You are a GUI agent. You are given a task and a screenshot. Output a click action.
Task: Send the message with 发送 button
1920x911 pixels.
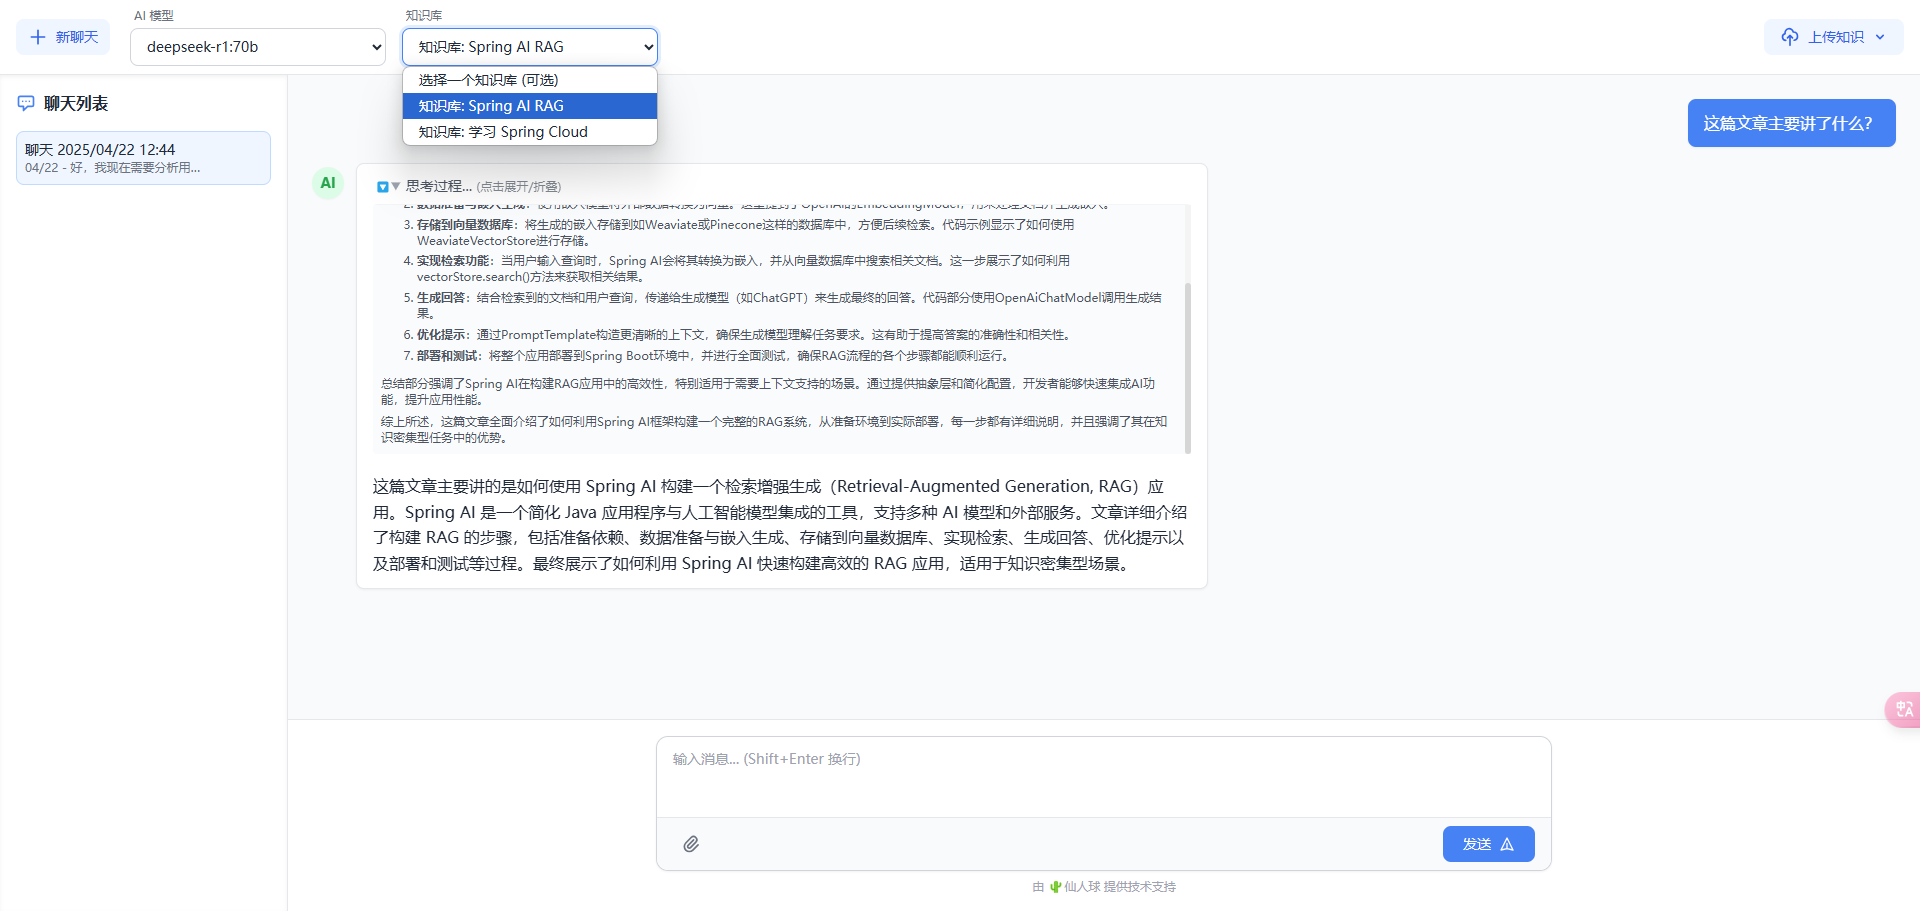(1488, 844)
